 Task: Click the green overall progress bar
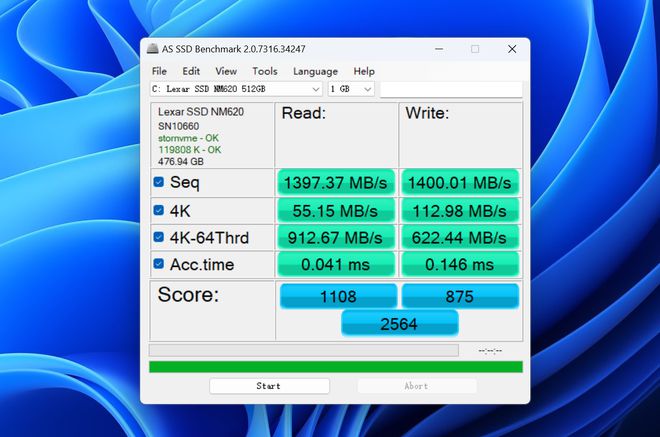point(336,367)
